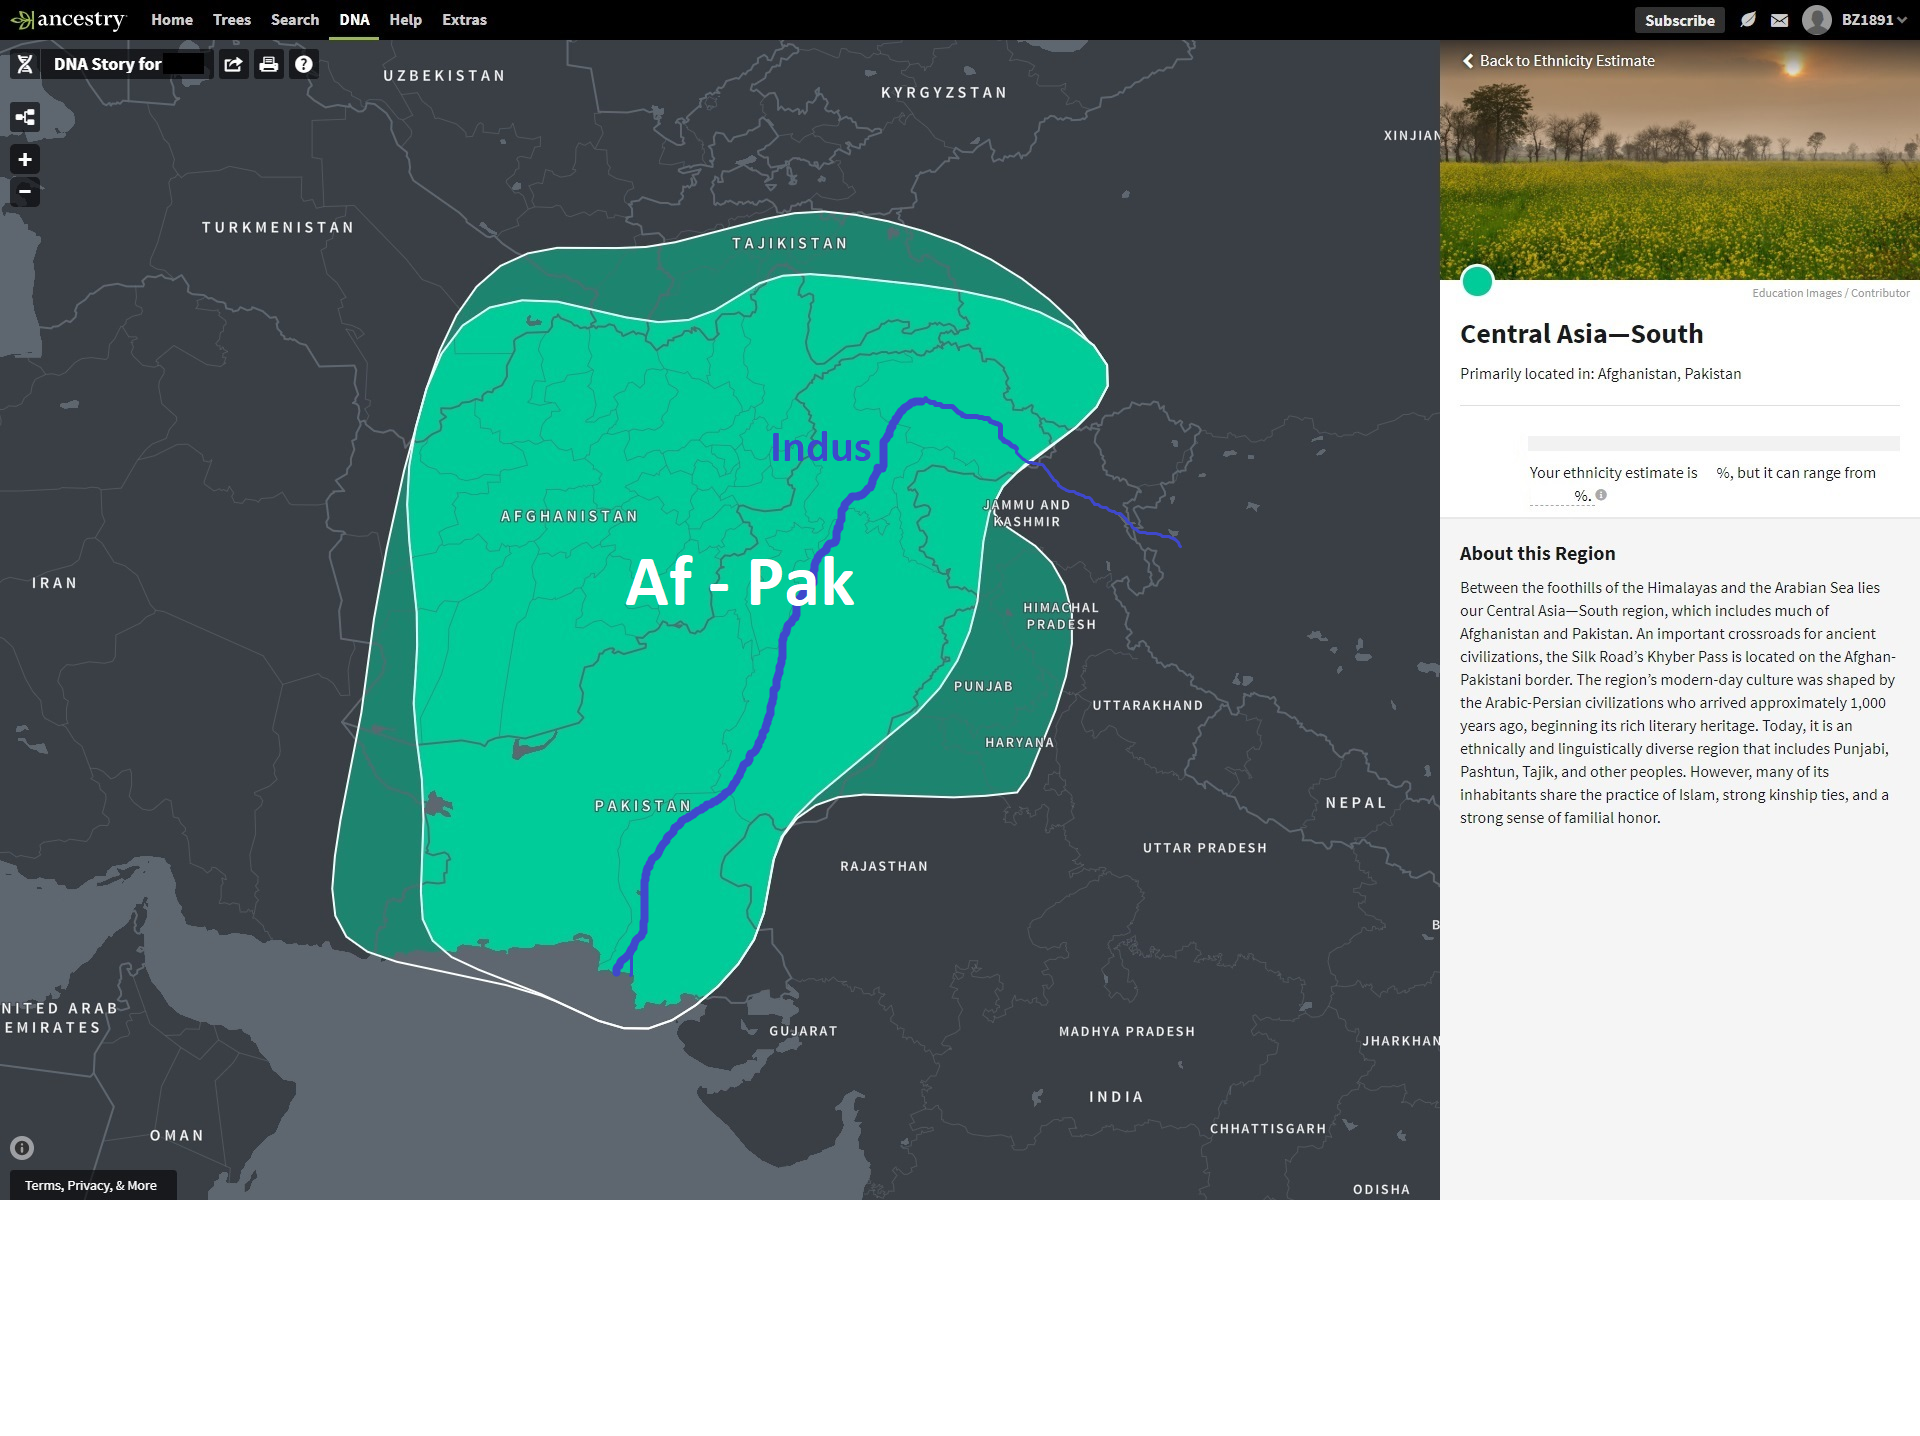Click the Madhya Pradesh map label
Image resolution: width=1920 pixels, height=1436 pixels.
point(1127,1031)
